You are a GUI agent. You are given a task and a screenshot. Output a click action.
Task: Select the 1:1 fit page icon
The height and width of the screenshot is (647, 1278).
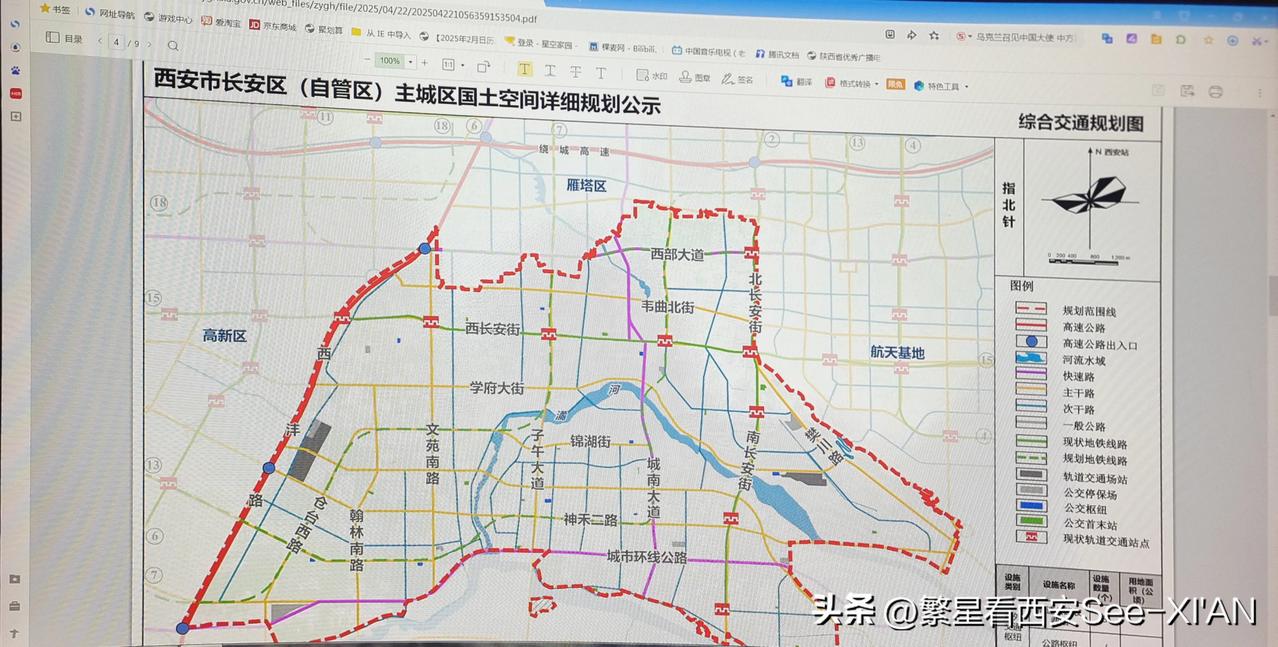447,64
